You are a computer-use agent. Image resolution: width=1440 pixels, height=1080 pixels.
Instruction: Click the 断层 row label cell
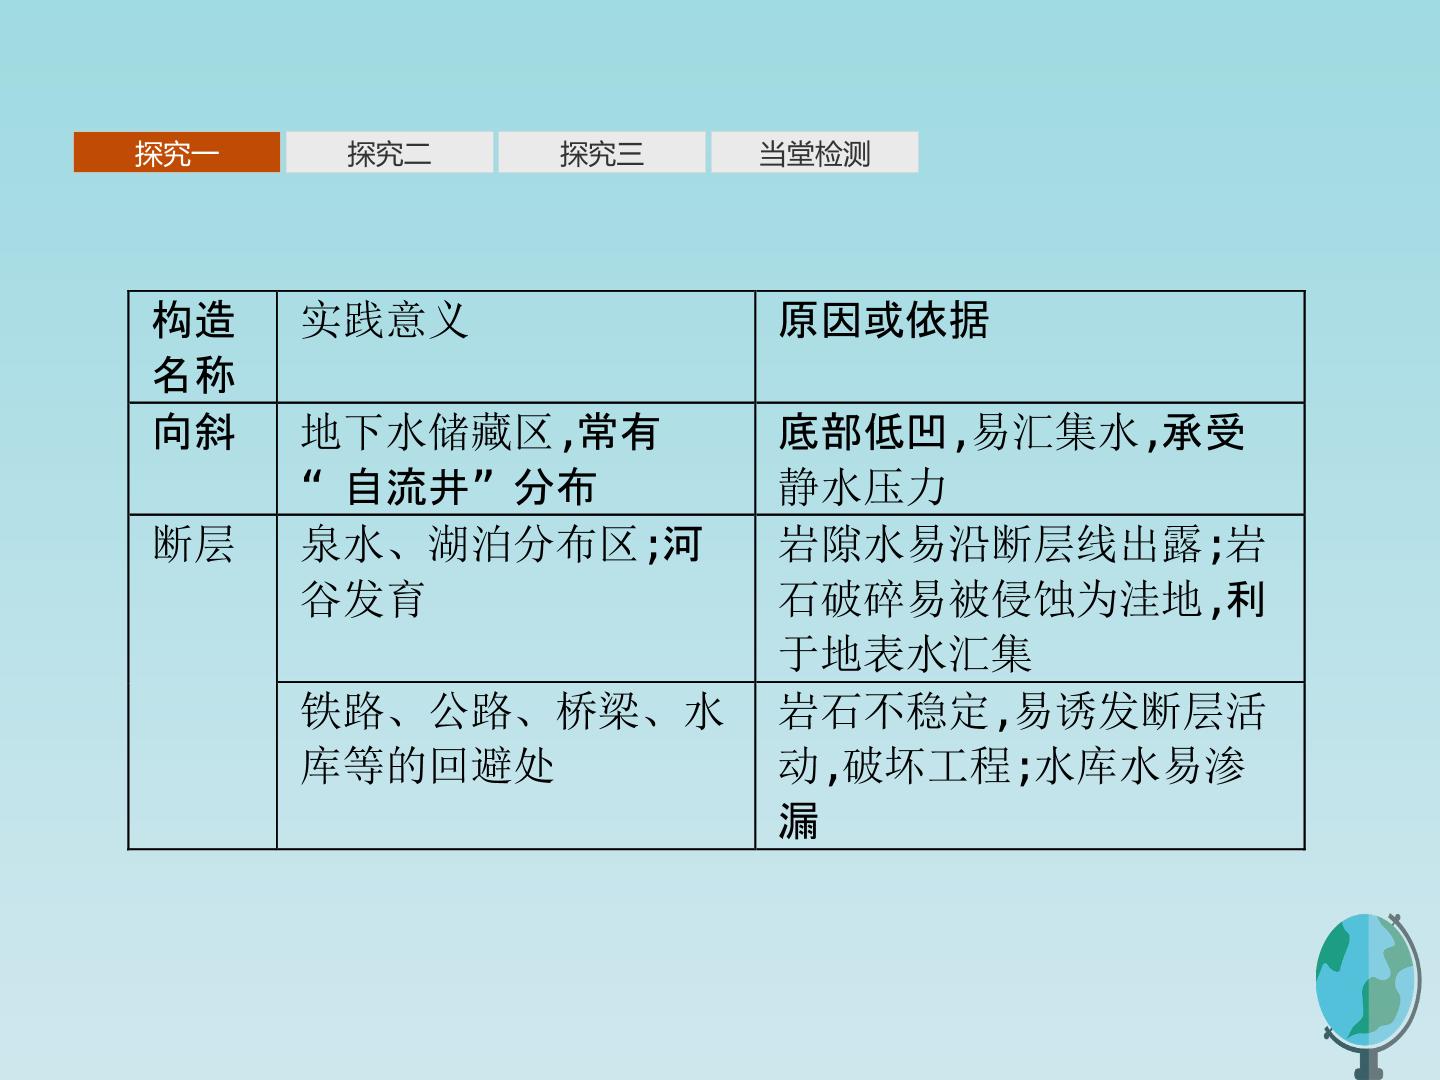[x=203, y=682]
